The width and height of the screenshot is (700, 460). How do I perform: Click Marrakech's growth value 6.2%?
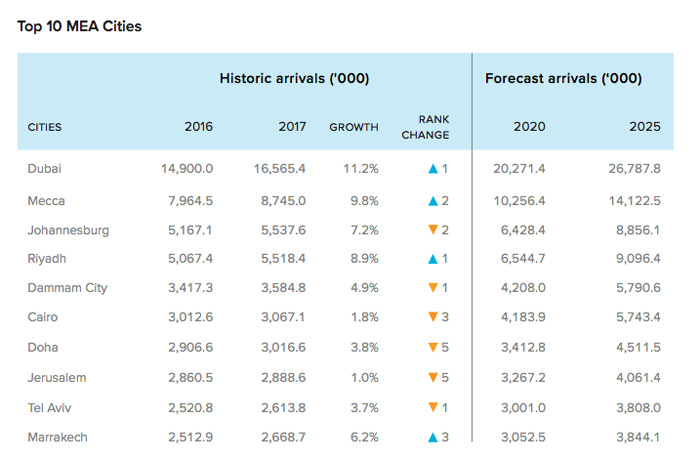(364, 437)
